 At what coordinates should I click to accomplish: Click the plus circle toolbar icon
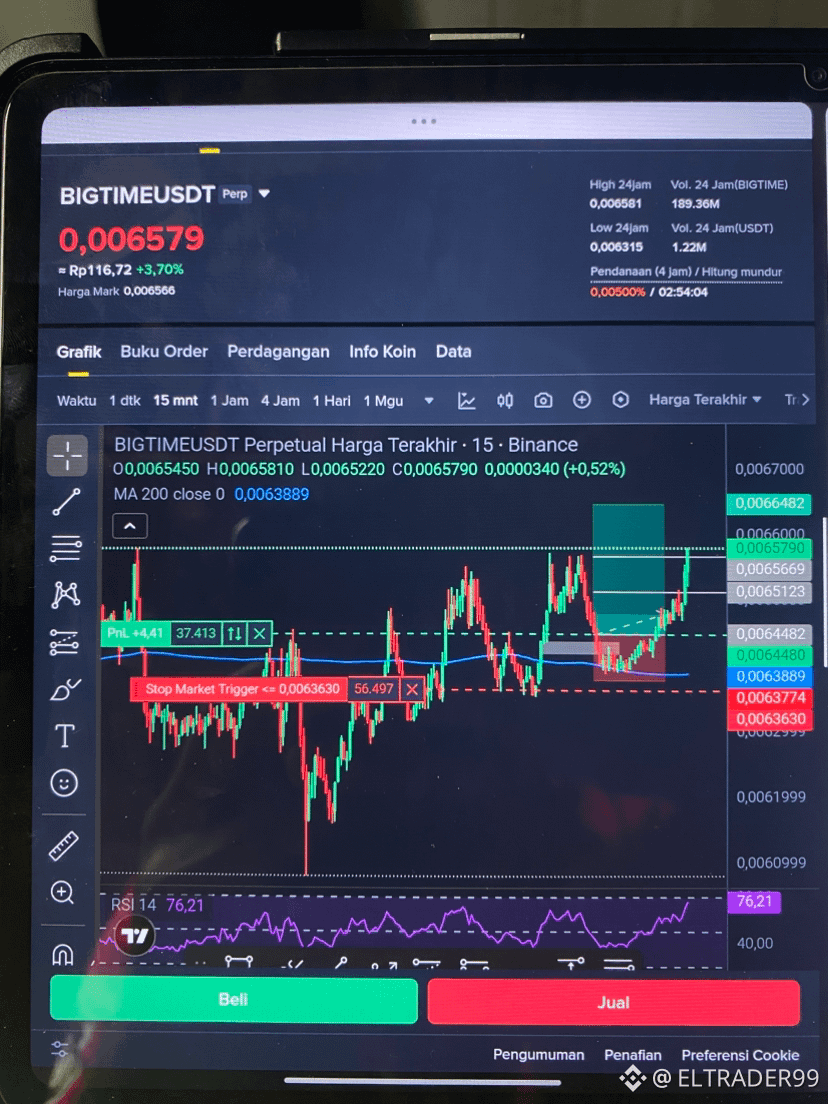(x=582, y=400)
